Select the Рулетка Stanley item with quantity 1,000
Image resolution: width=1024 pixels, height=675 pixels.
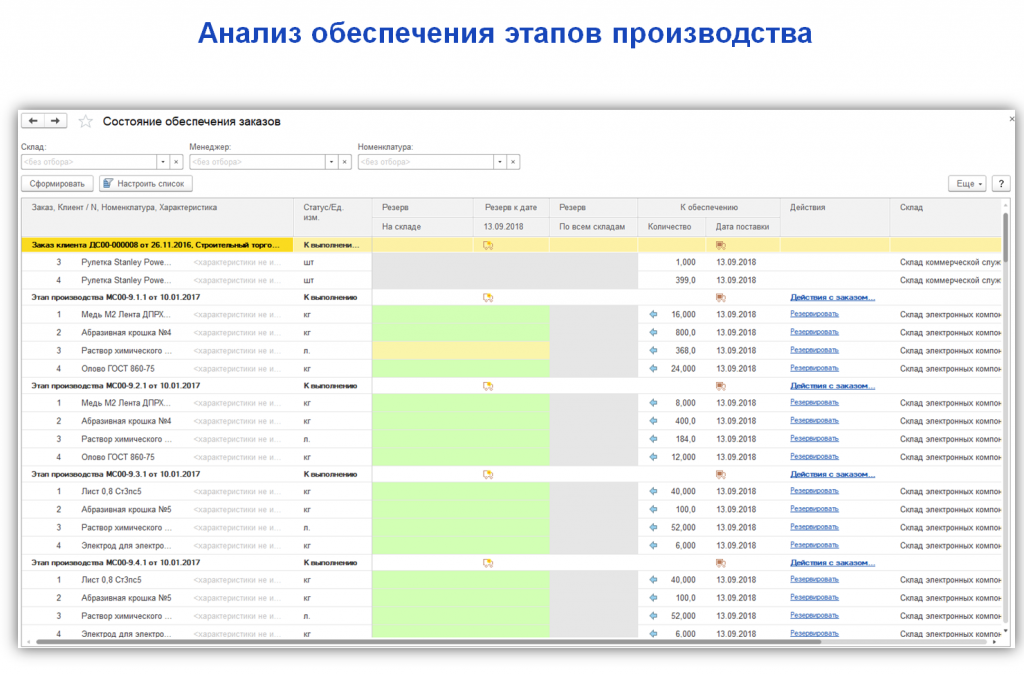click(126, 262)
